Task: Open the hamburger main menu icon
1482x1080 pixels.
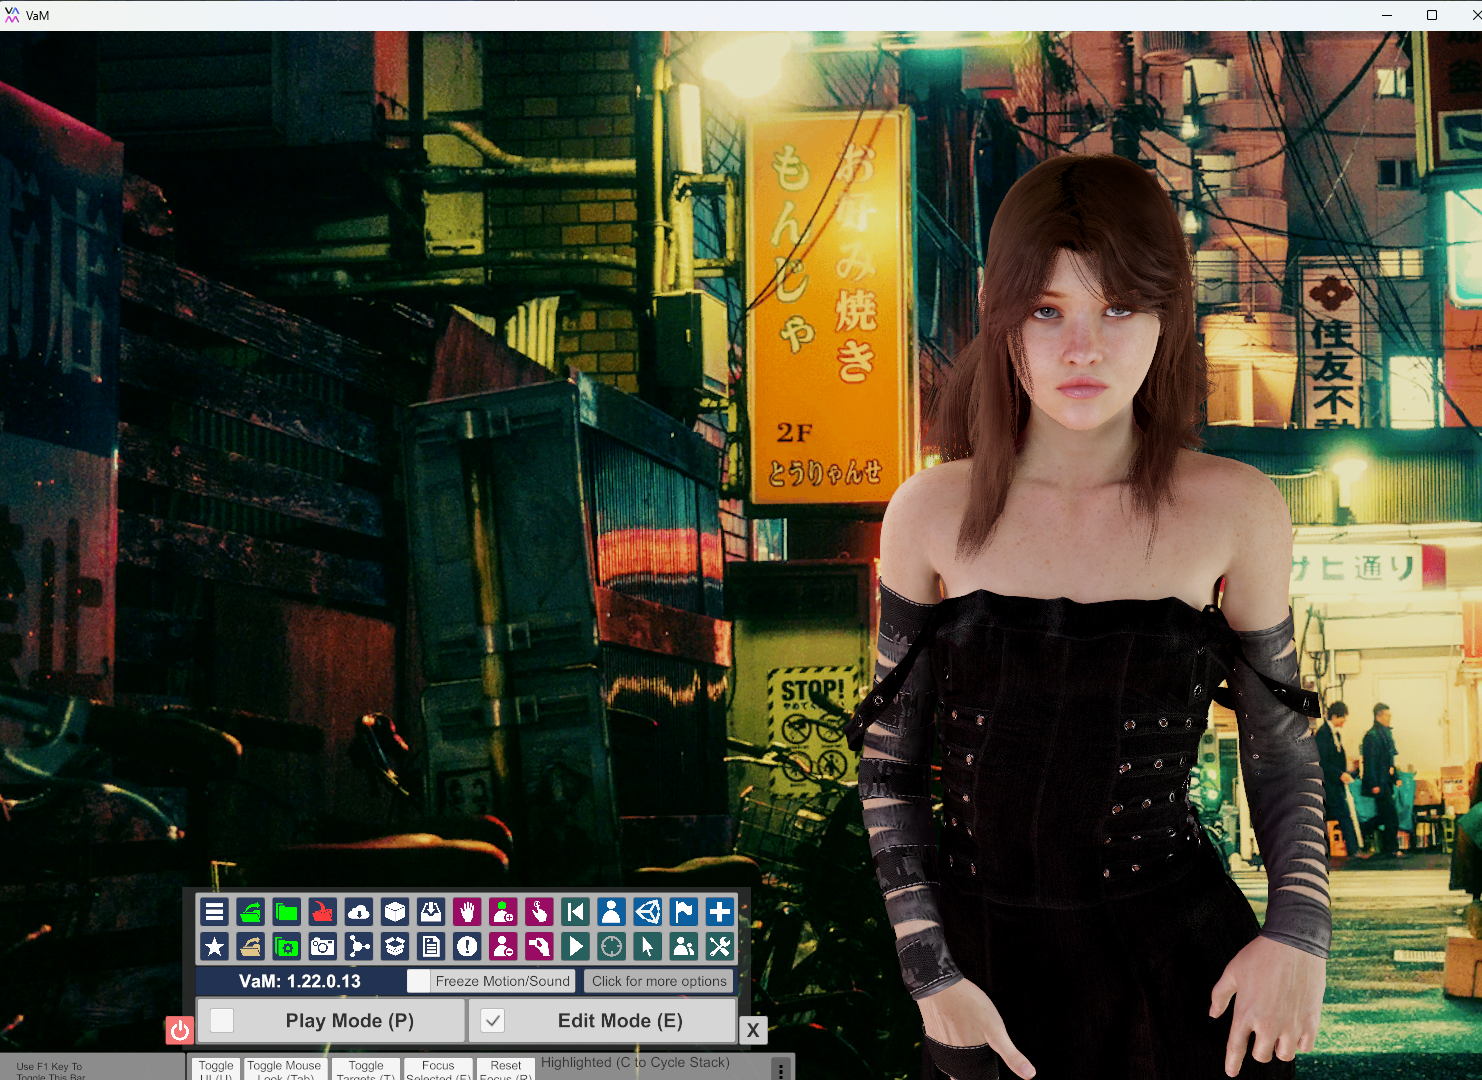Action: pos(214,911)
